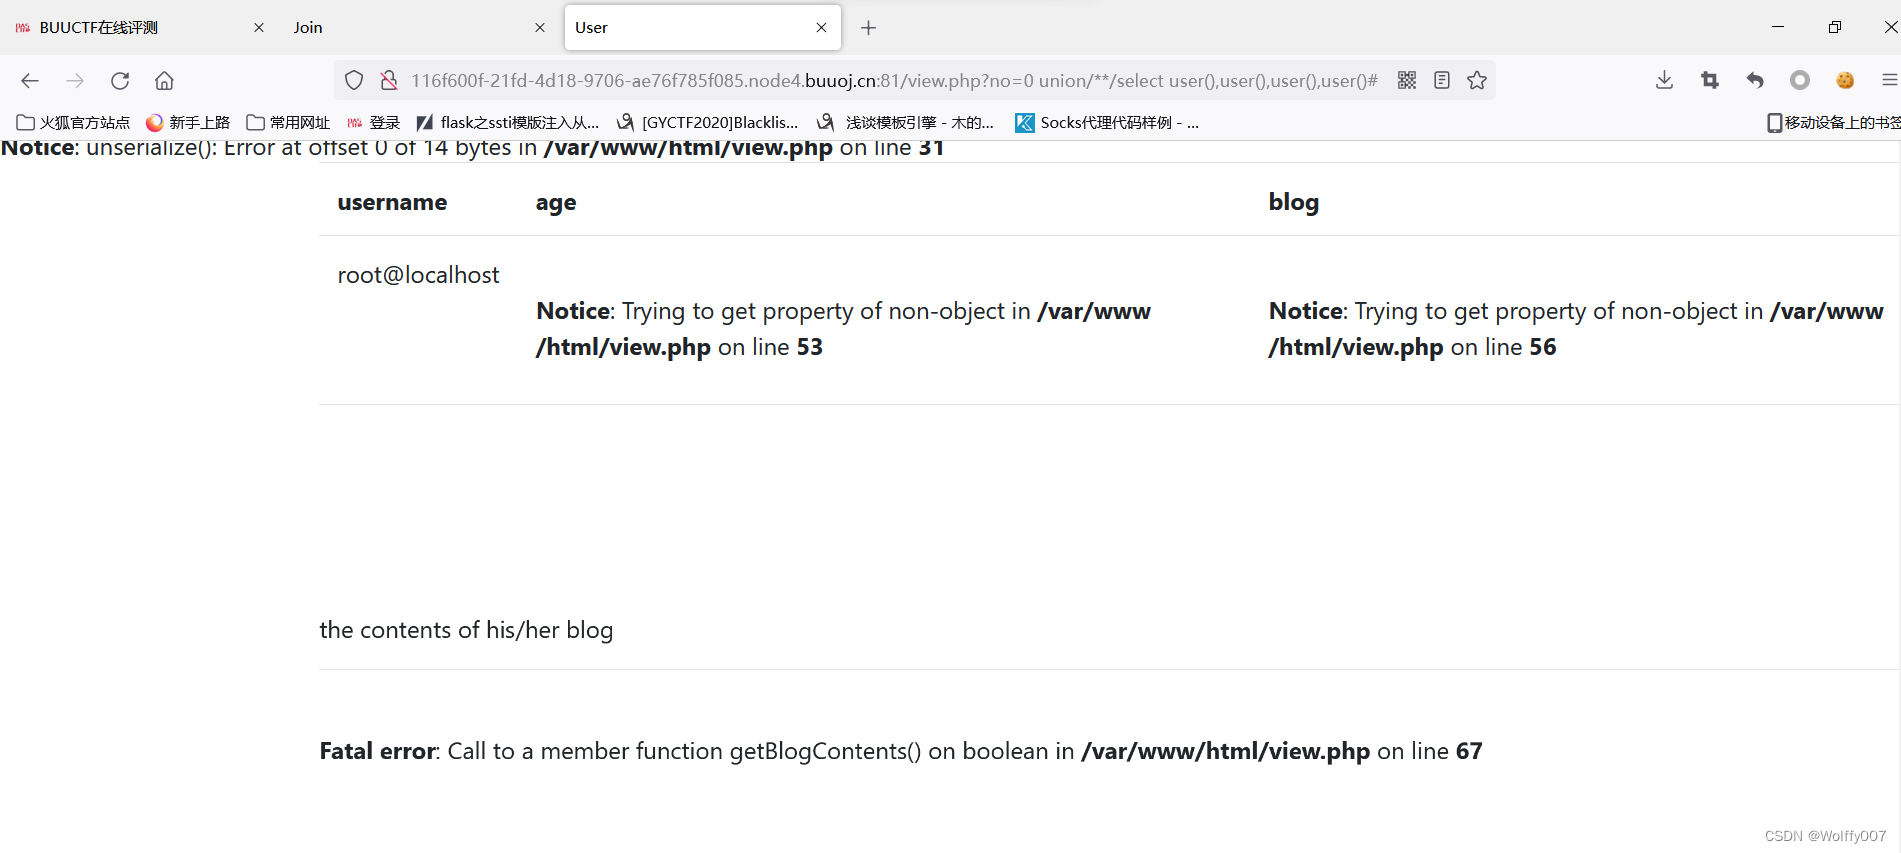Click 'the contents of his/her blog' text
The height and width of the screenshot is (853, 1901).
click(x=466, y=630)
